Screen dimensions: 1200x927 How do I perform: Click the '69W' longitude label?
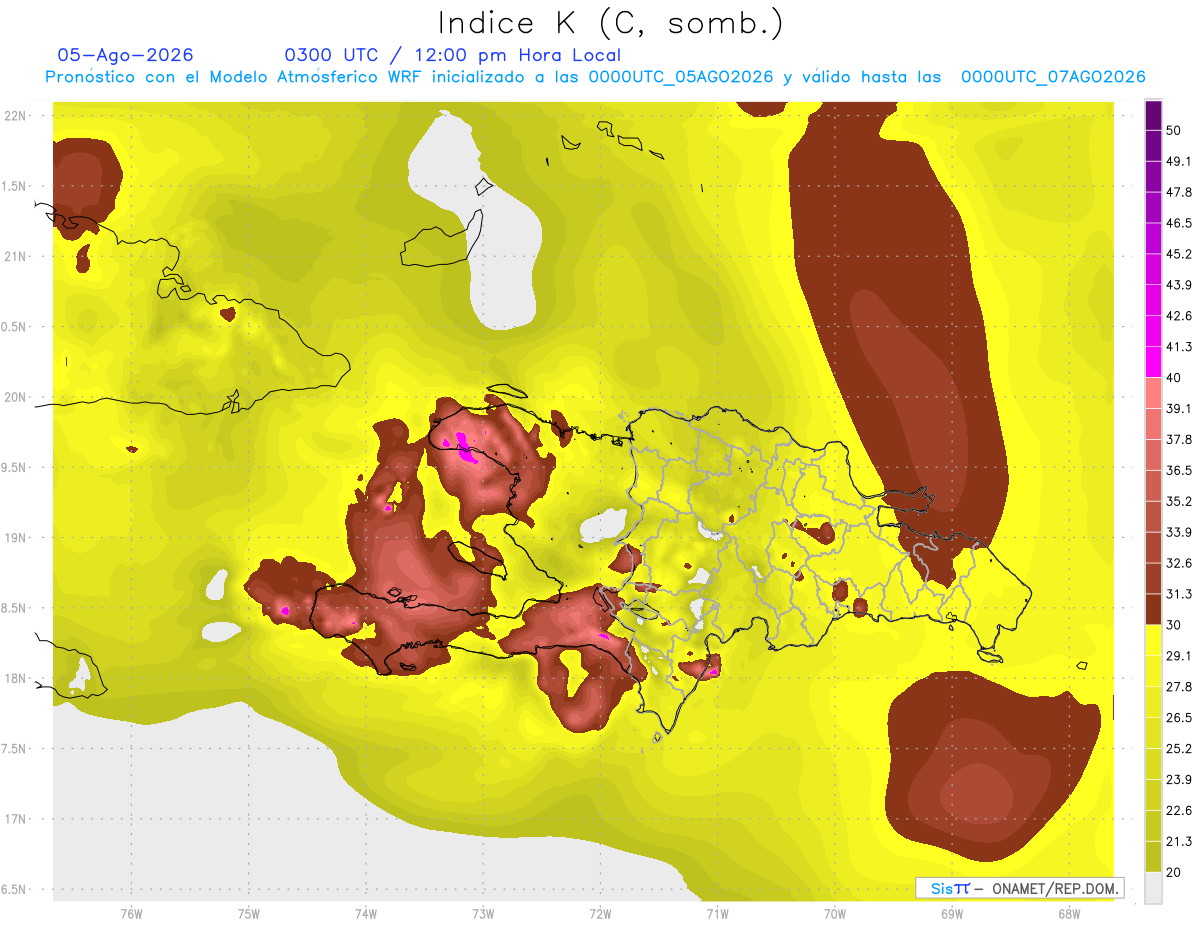click(x=952, y=914)
